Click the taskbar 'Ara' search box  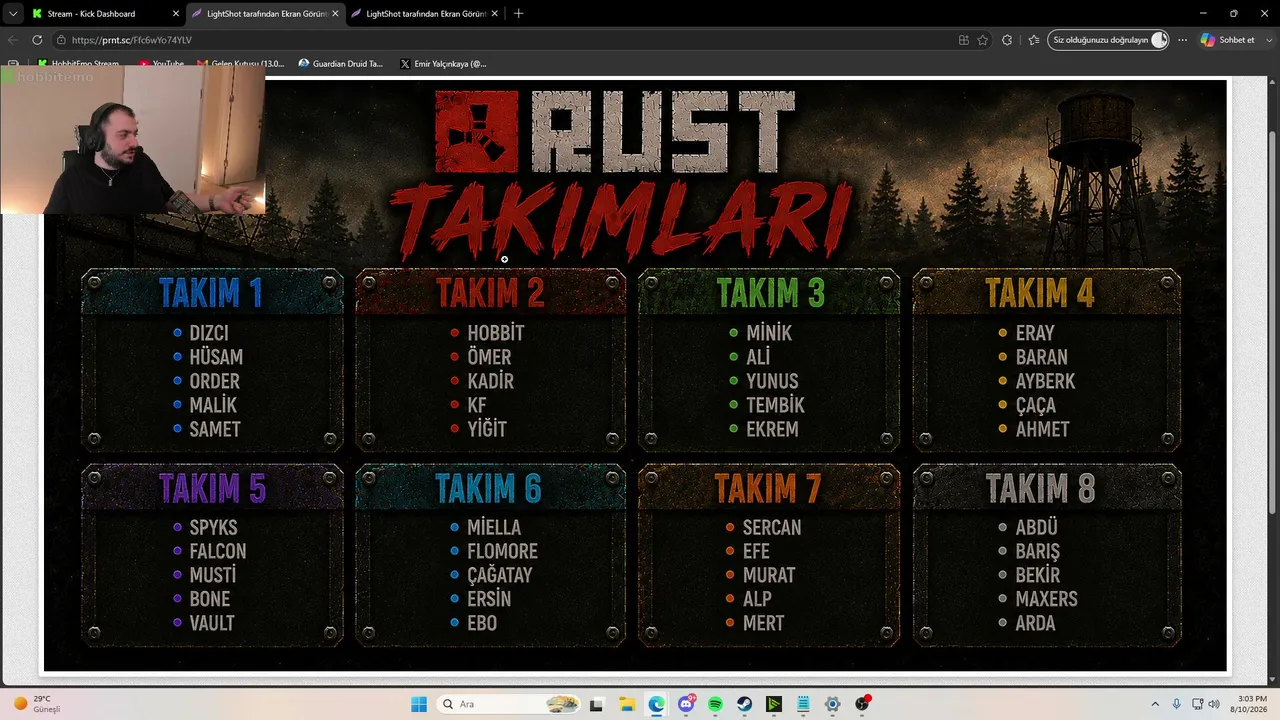click(509, 704)
